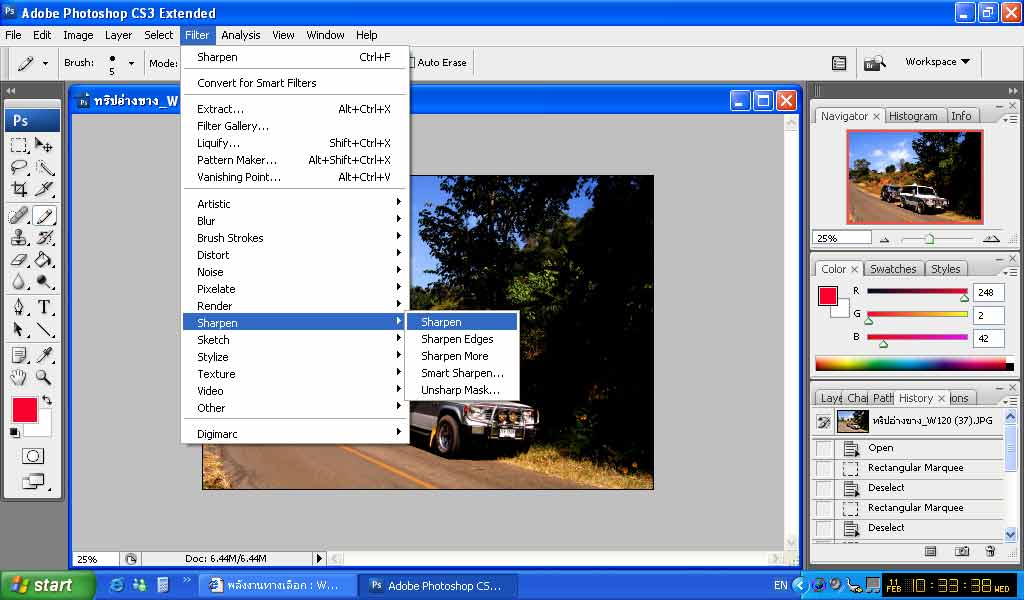Viewport: 1024px width, 600px height.
Task: Choose the Hand tool
Action: [19, 377]
